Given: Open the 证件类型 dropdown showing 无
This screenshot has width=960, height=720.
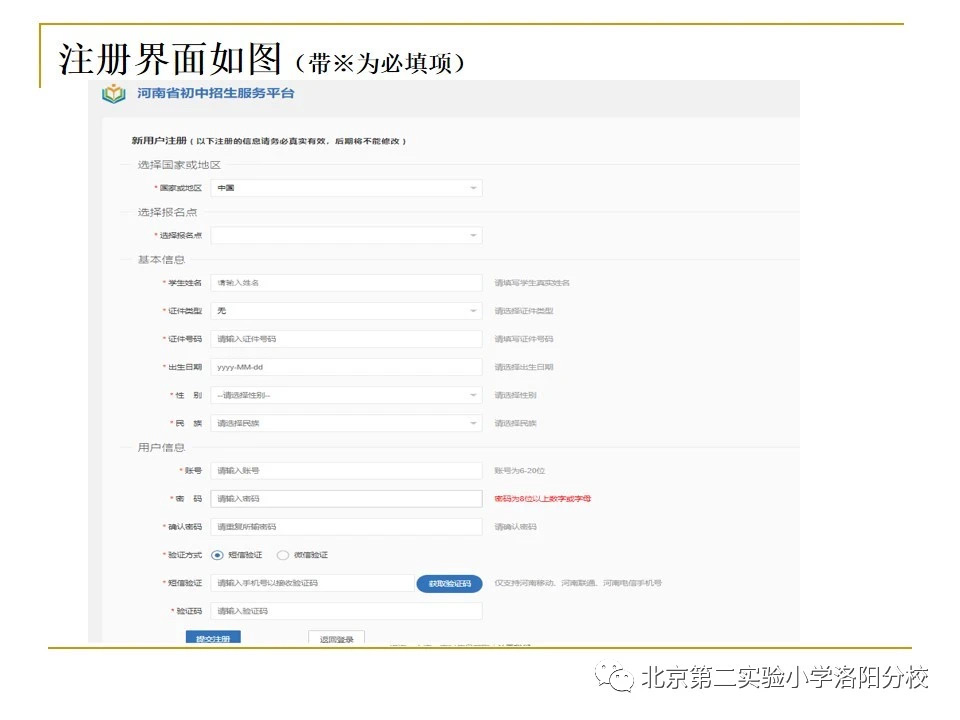Looking at the screenshot, I should coord(345,310).
